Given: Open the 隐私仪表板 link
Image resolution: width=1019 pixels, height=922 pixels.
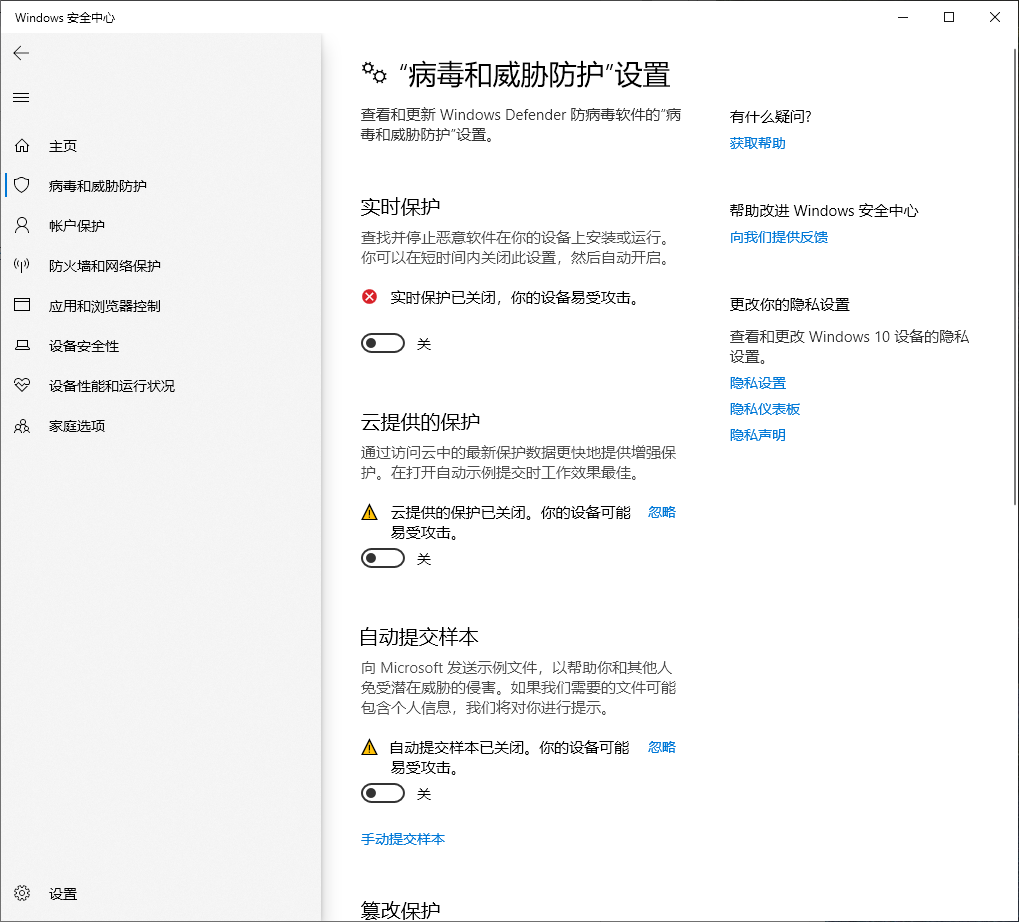Looking at the screenshot, I should [x=765, y=409].
